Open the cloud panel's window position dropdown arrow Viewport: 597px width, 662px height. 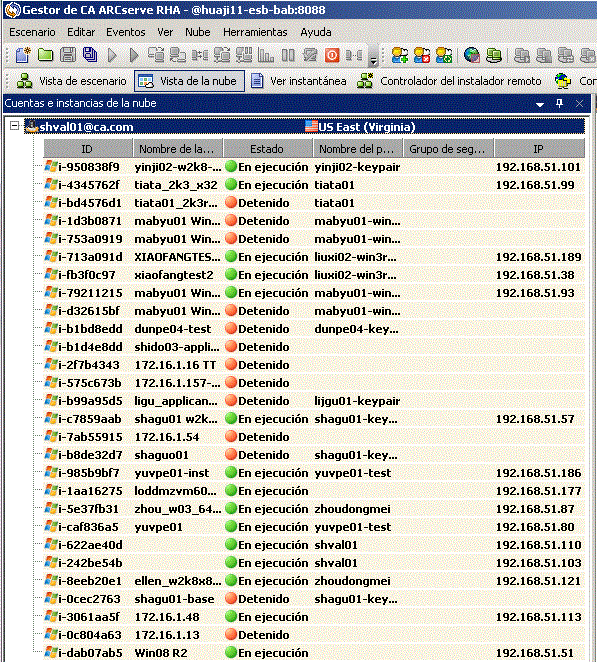point(540,104)
